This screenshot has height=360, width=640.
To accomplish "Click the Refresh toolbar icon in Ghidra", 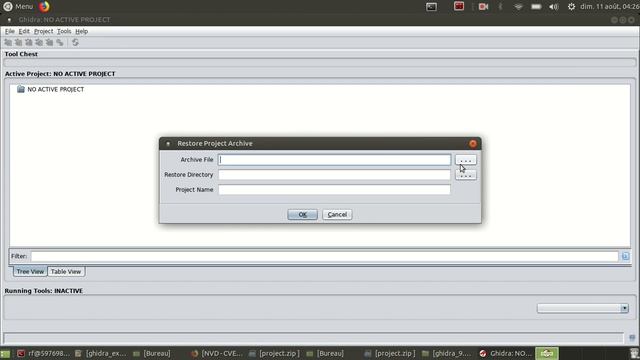I will [75, 42].
